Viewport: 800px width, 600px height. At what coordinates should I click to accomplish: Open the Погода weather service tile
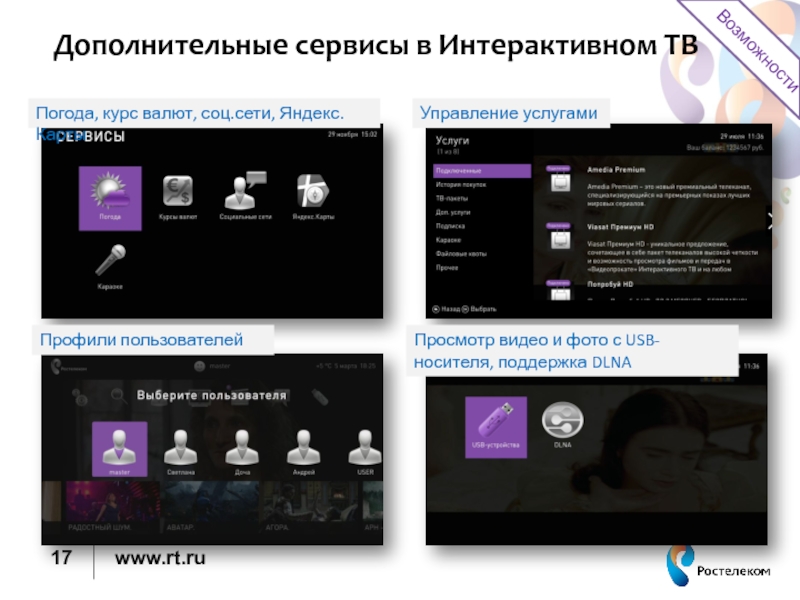tap(110, 198)
